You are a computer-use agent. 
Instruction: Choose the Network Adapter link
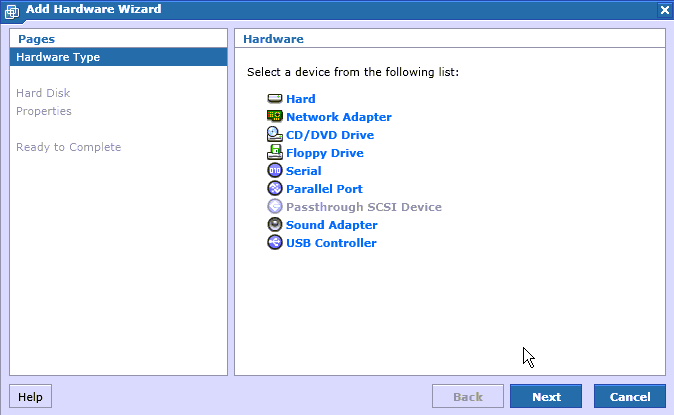tap(339, 117)
